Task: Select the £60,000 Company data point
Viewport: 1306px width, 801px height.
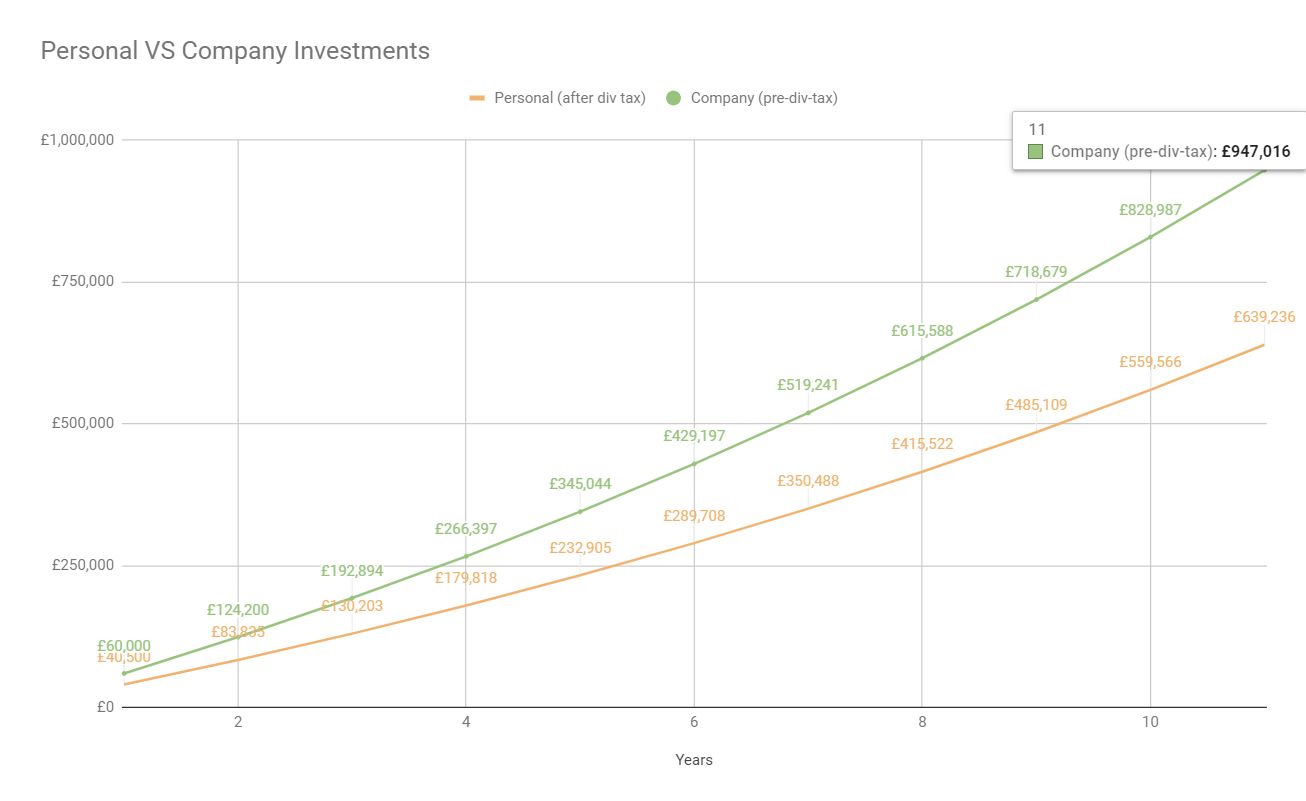Action: pyautogui.click(x=124, y=673)
